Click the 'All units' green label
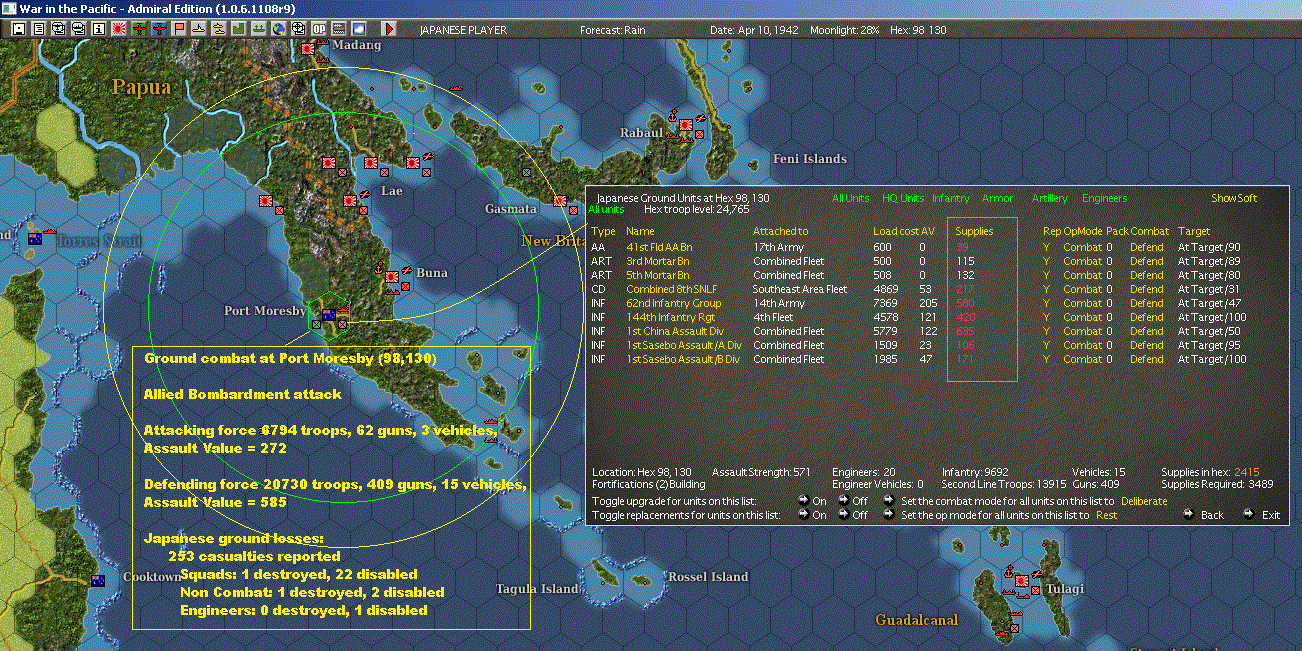Viewport: 1302px width, 651px height. coord(606,209)
